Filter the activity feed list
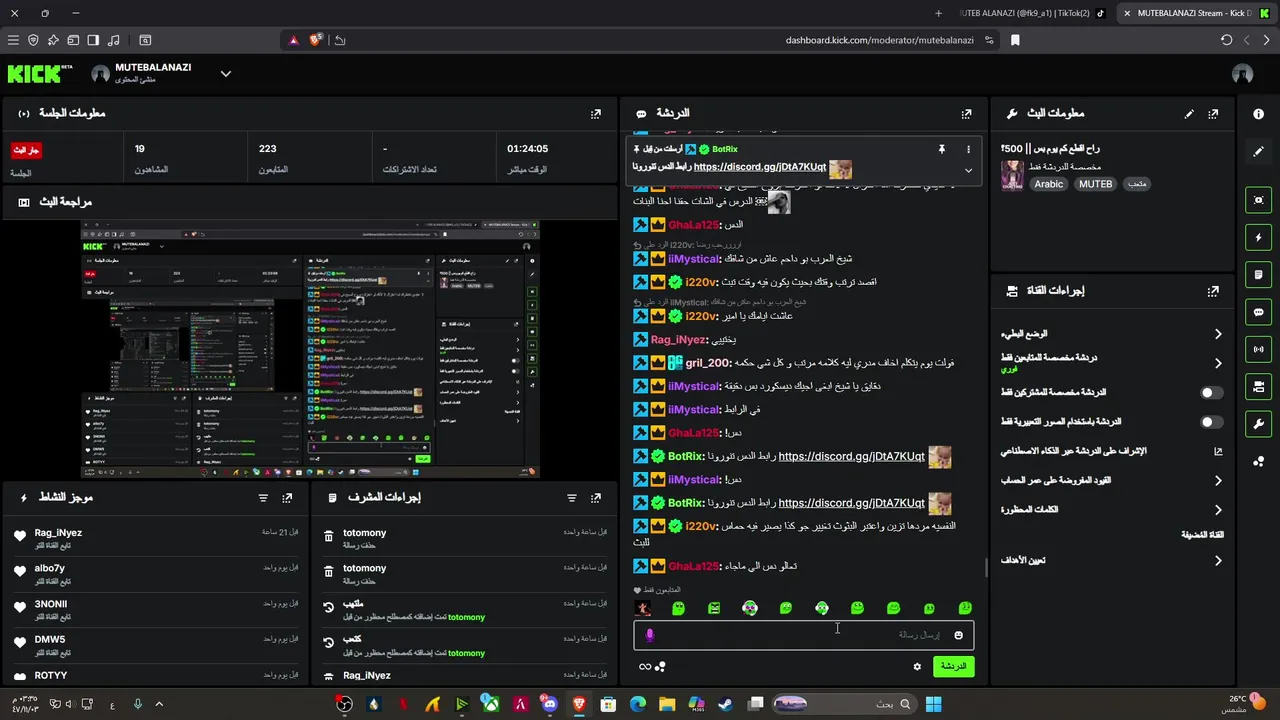Viewport: 1280px width, 720px height. [x=263, y=498]
